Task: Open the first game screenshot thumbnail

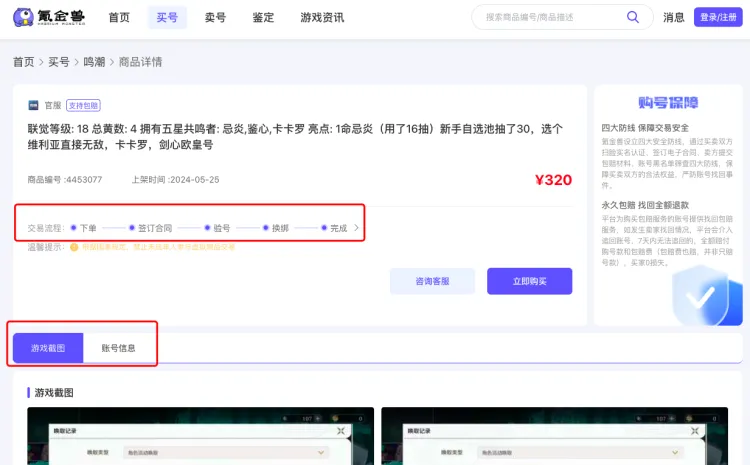Action: [x=200, y=436]
